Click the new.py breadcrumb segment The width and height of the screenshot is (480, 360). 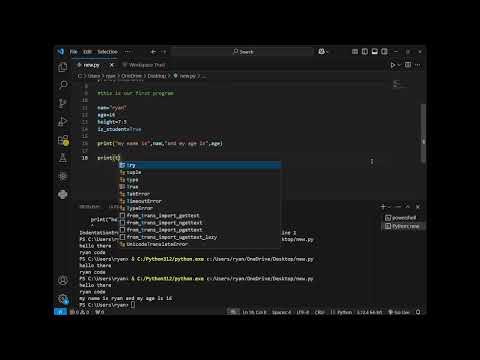tap(188, 76)
